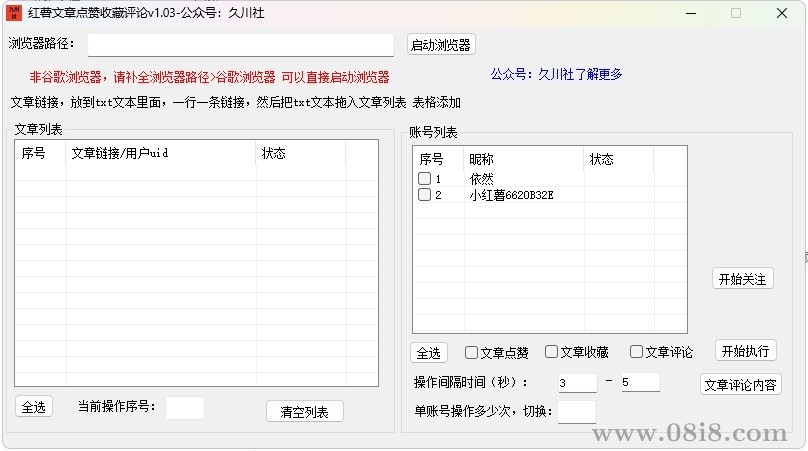
Task: Tick the checkbox for 小红薯6620B32E account
Action: click(x=425, y=195)
